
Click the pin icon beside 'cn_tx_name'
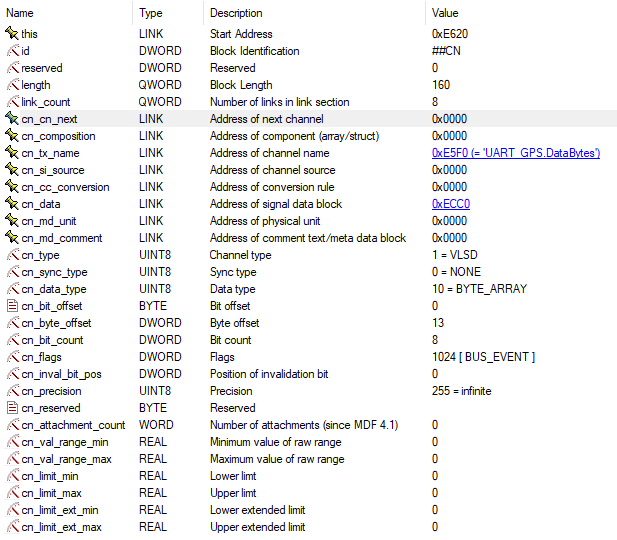tap(12, 153)
